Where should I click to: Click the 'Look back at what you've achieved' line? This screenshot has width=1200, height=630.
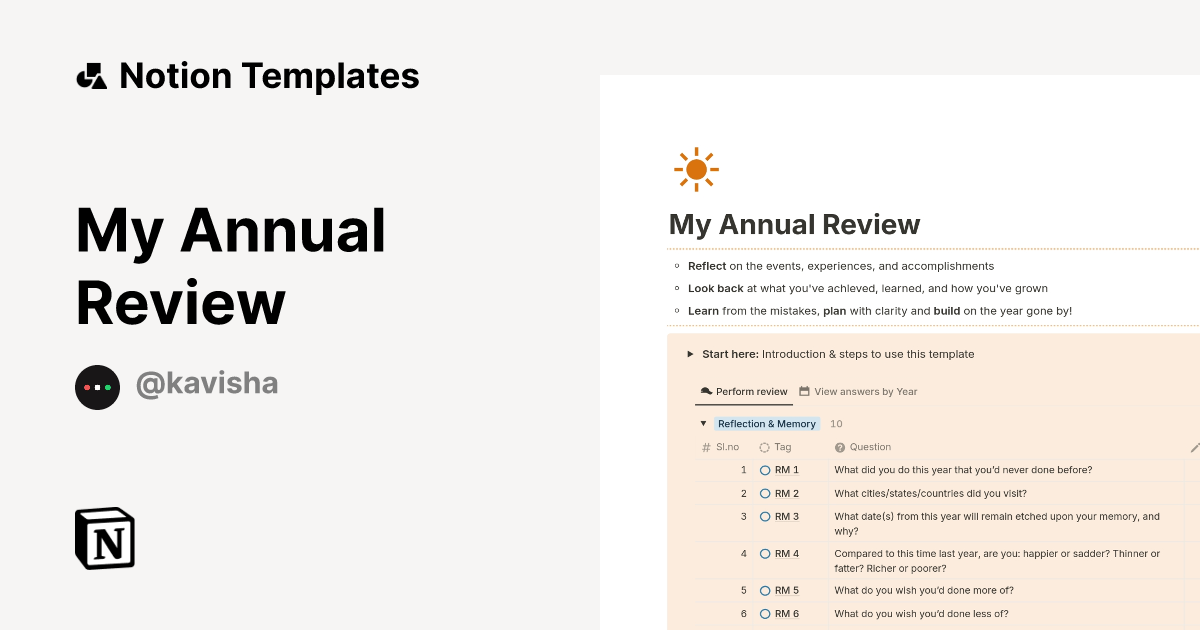tap(868, 288)
